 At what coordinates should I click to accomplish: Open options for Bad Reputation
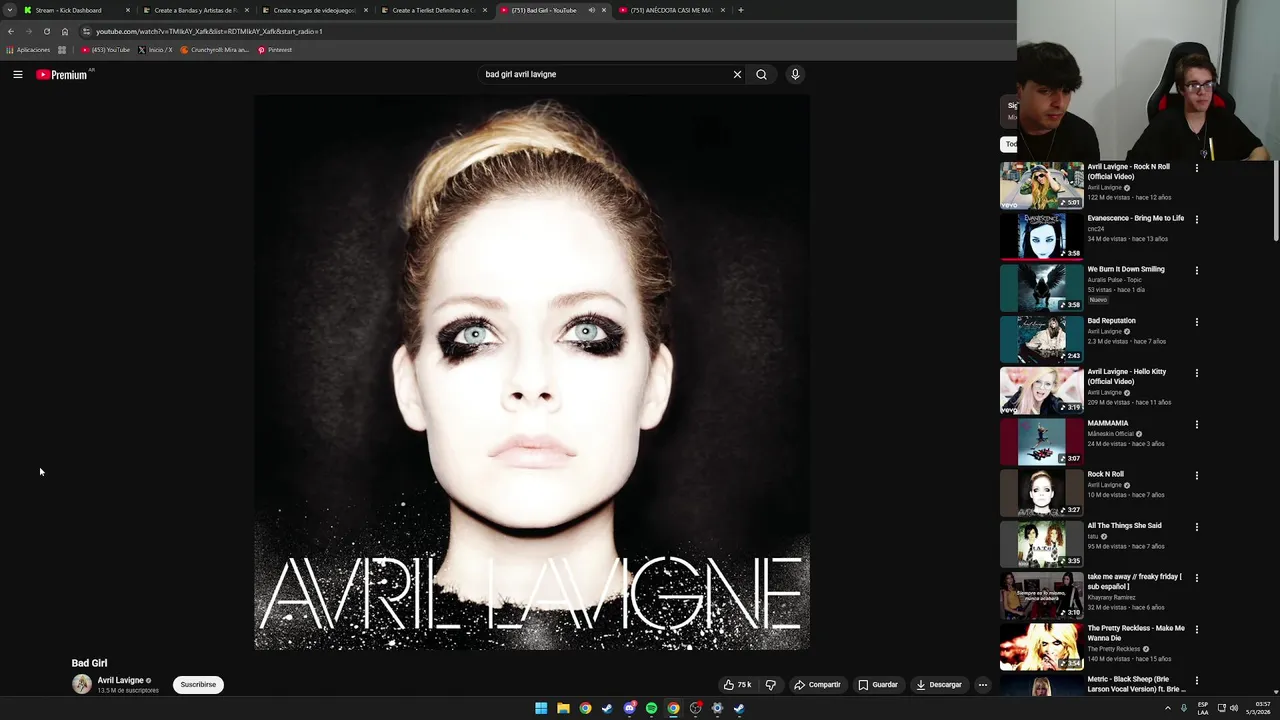[1196, 322]
